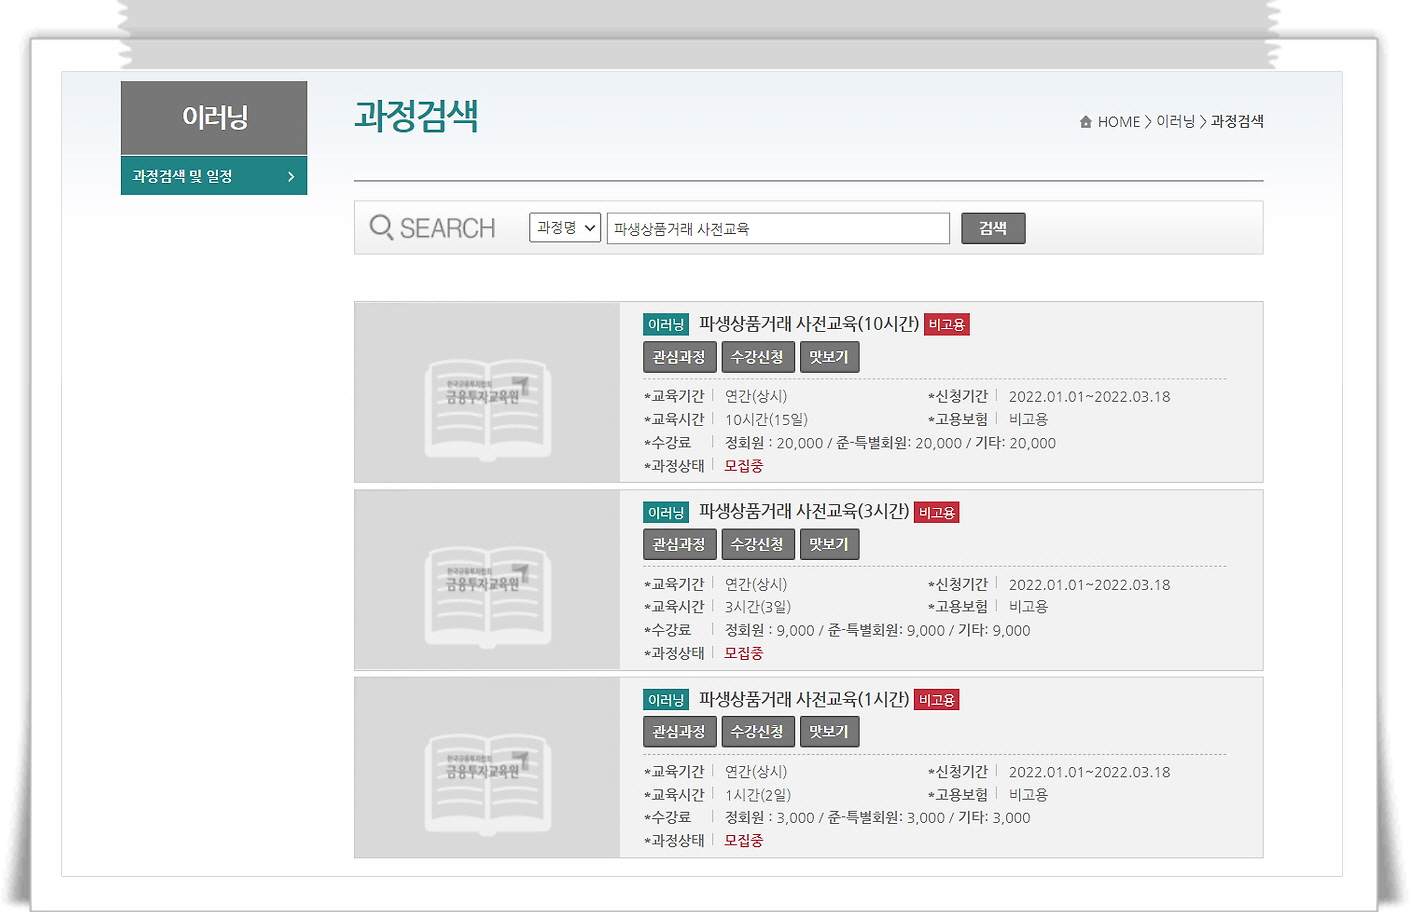Click the 이러닝 badge on 1시간 course
The height and width of the screenshot is (912, 1414).
coord(666,700)
